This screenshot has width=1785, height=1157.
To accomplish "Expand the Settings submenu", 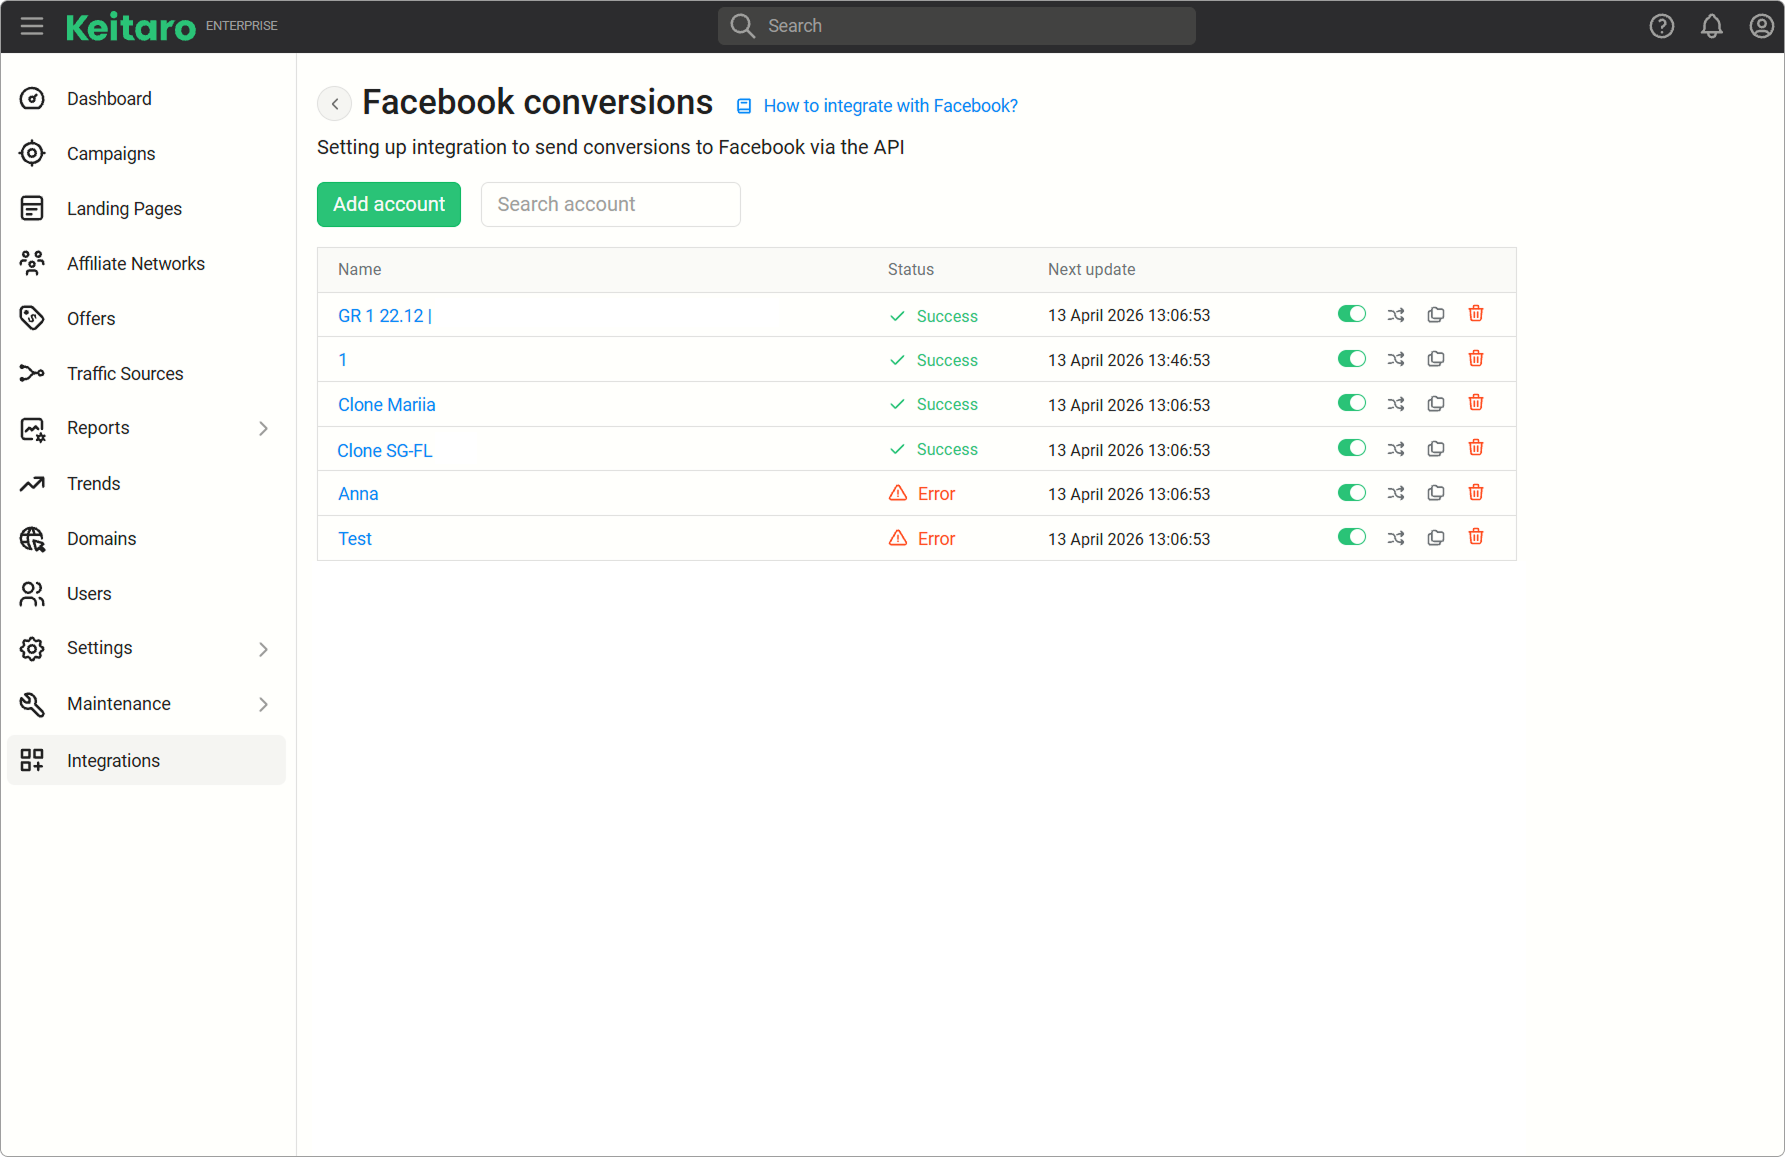I will [263, 649].
